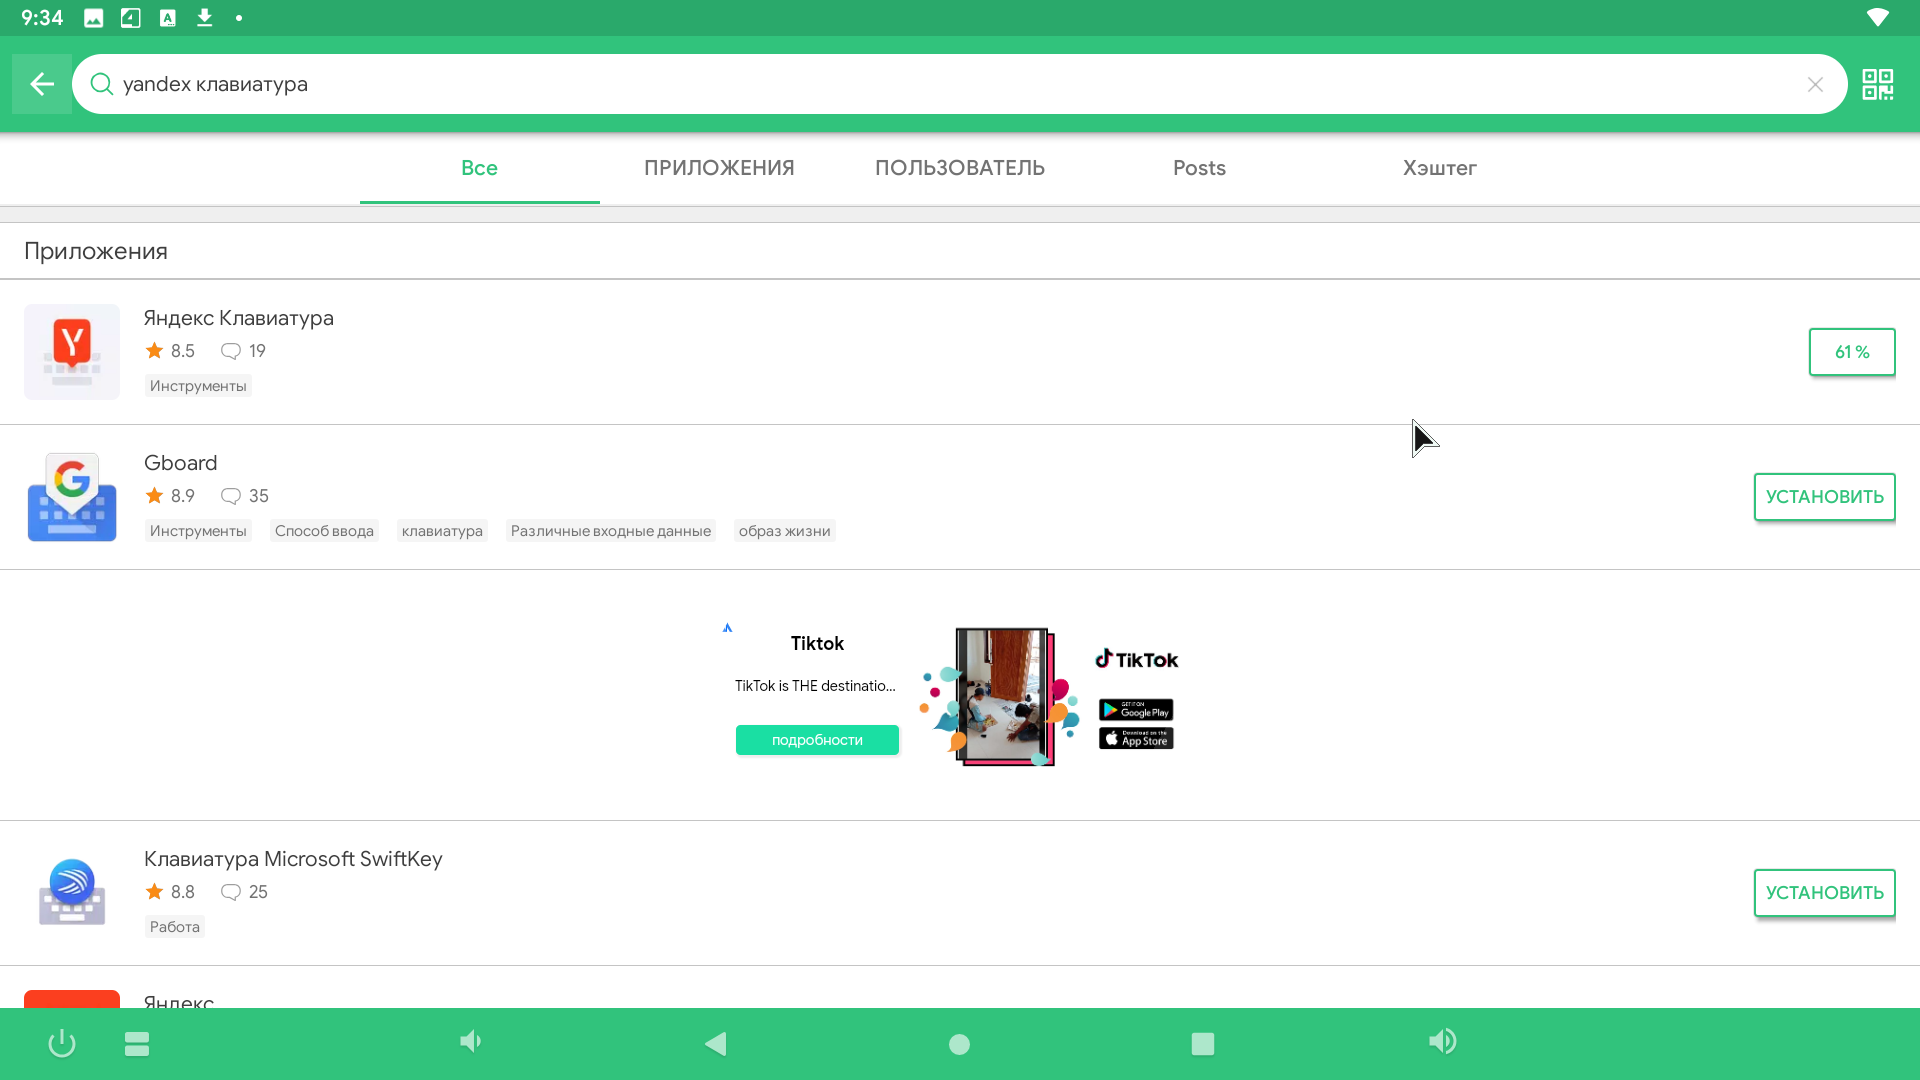This screenshot has height=1080, width=1920.
Task: Tap the Android back triangle
Action: coord(716,1044)
